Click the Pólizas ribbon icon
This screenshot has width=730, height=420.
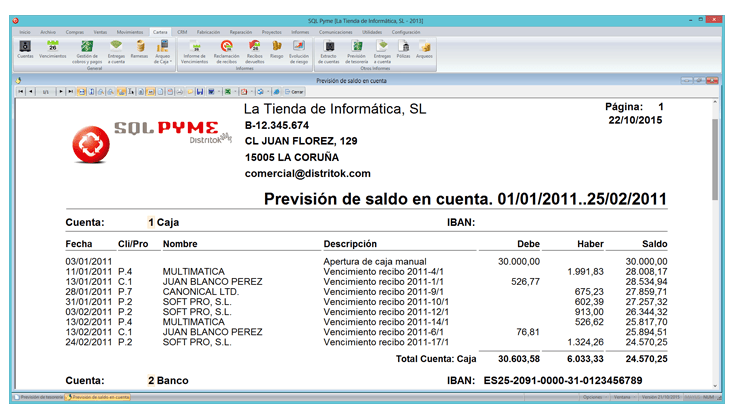tap(403, 49)
